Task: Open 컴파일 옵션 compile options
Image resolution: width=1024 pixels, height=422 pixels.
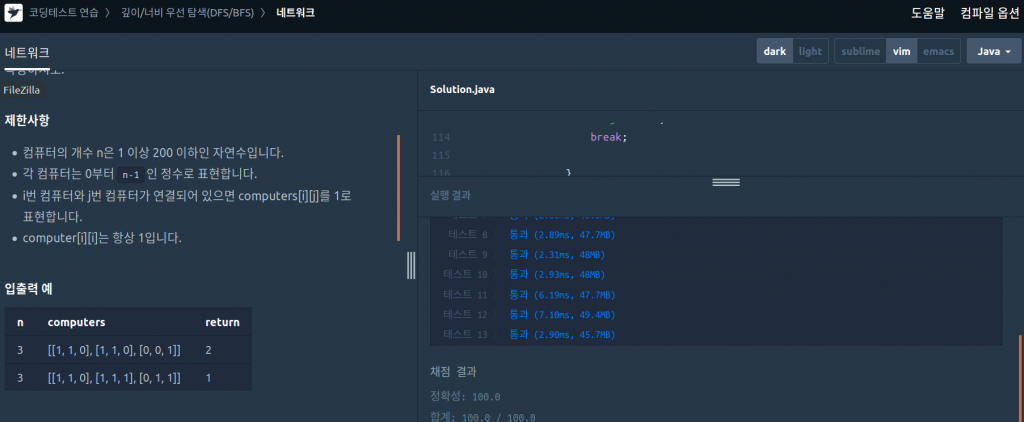Action: click(990, 13)
